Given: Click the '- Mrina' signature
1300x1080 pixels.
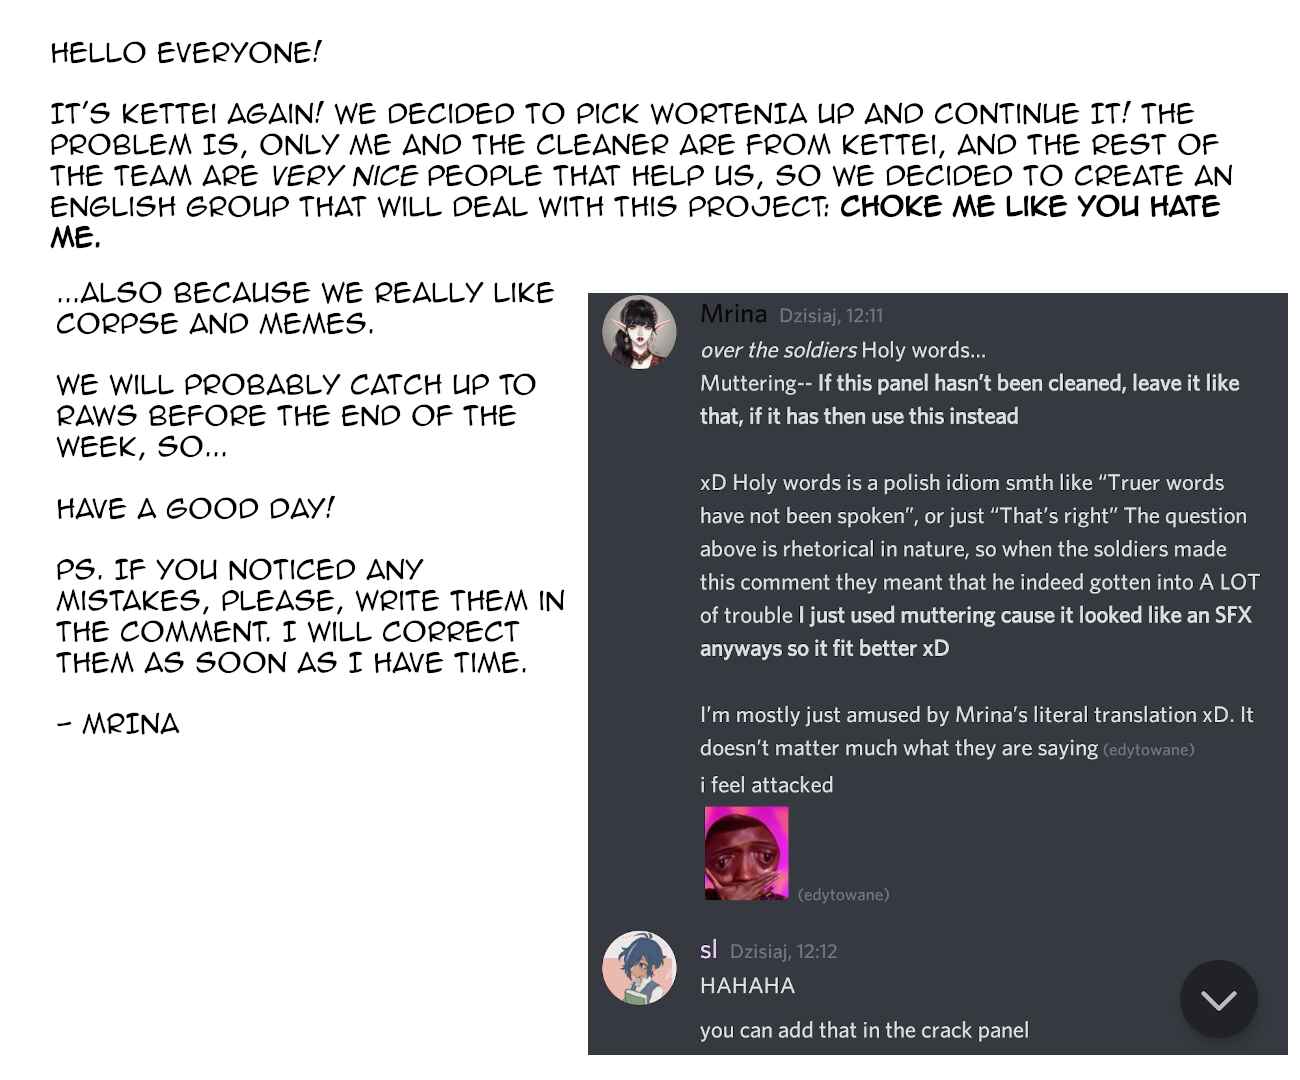Looking at the screenshot, I should coord(118,724).
